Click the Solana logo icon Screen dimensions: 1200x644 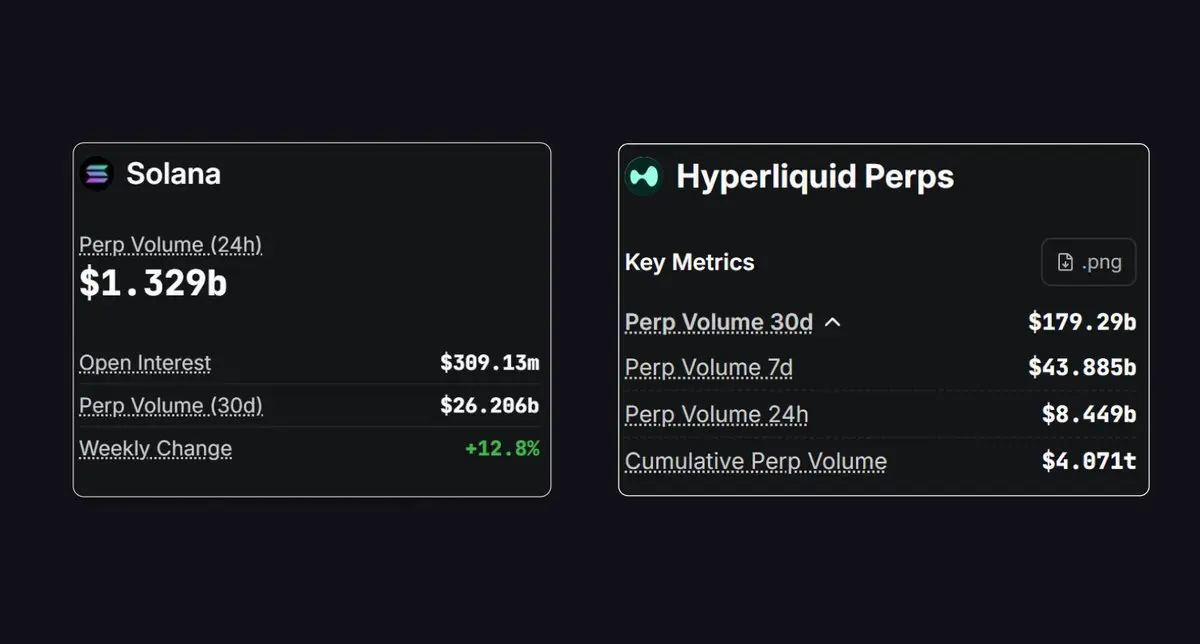pyautogui.click(x=97, y=174)
